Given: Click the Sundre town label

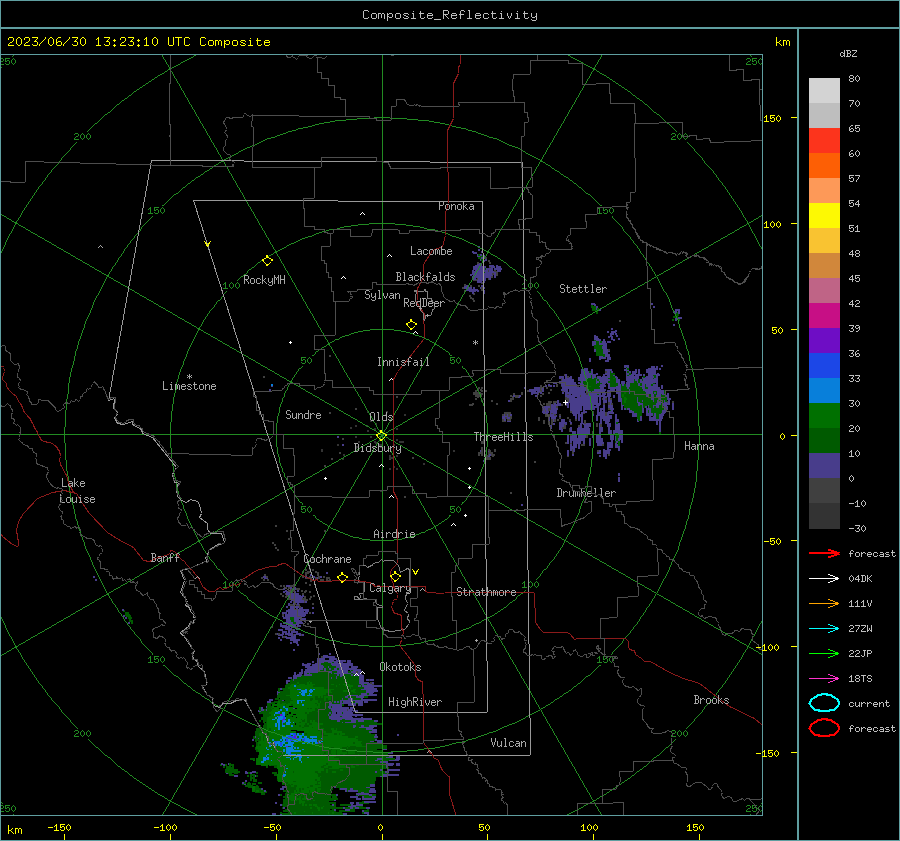Looking at the screenshot, I should click(303, 415).
